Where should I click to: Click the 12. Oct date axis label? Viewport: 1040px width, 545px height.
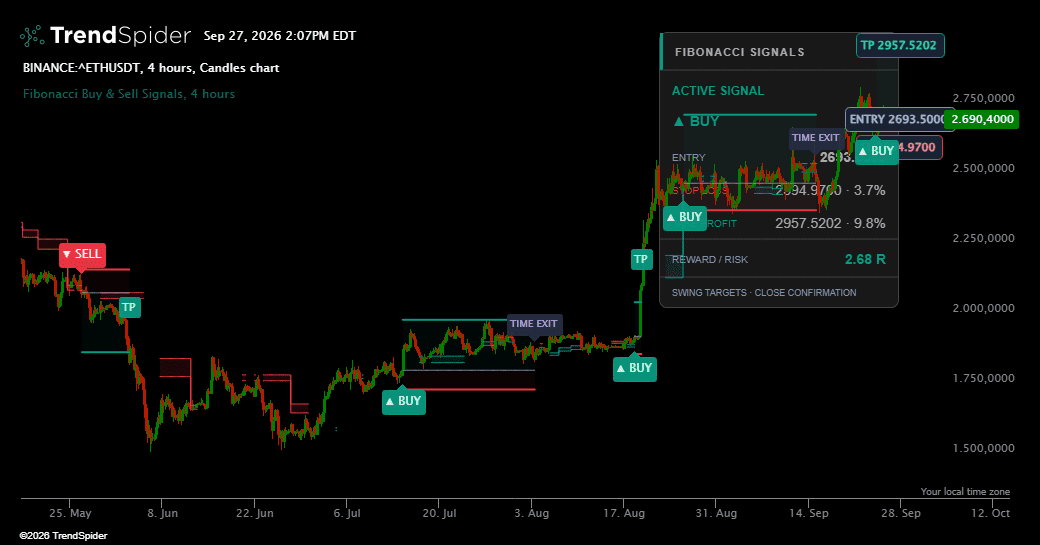click(990, 513)
